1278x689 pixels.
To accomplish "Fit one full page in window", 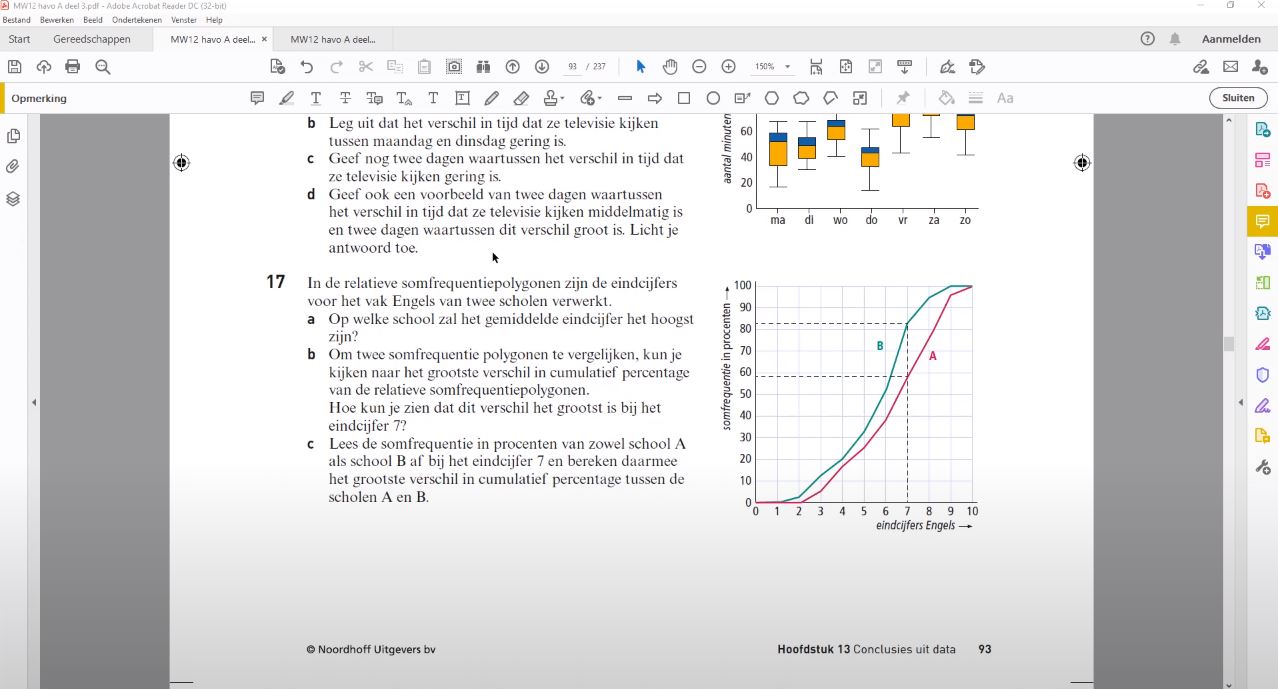I will click(x=846, y=66).
